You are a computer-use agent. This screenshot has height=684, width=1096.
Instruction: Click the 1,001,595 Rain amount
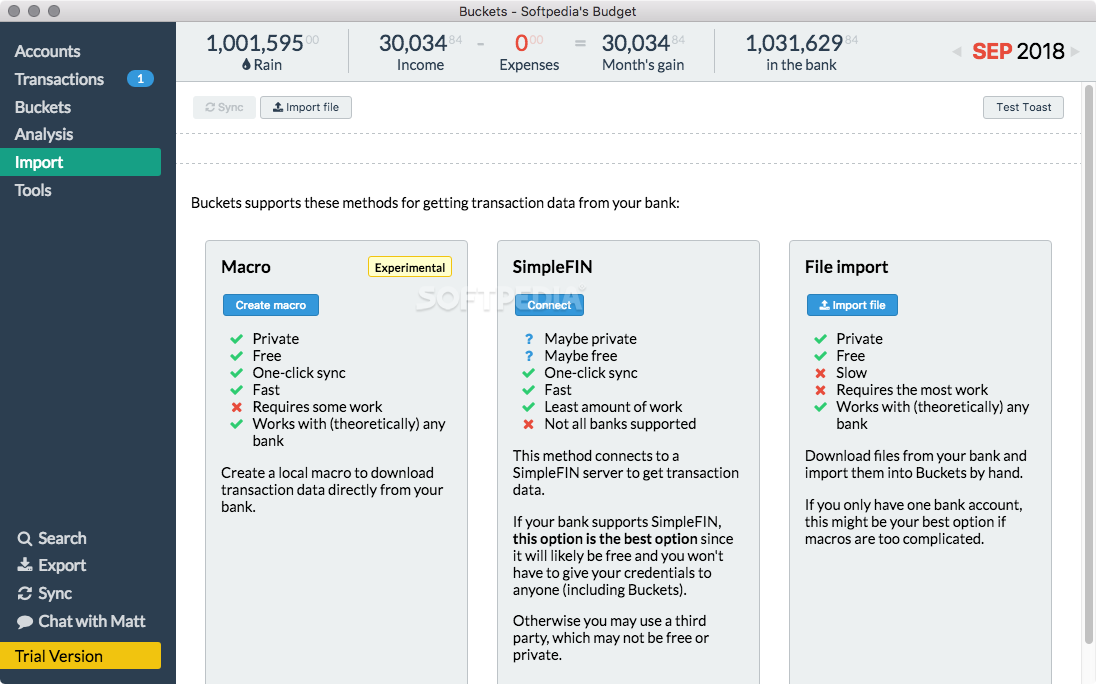point(262,43)
